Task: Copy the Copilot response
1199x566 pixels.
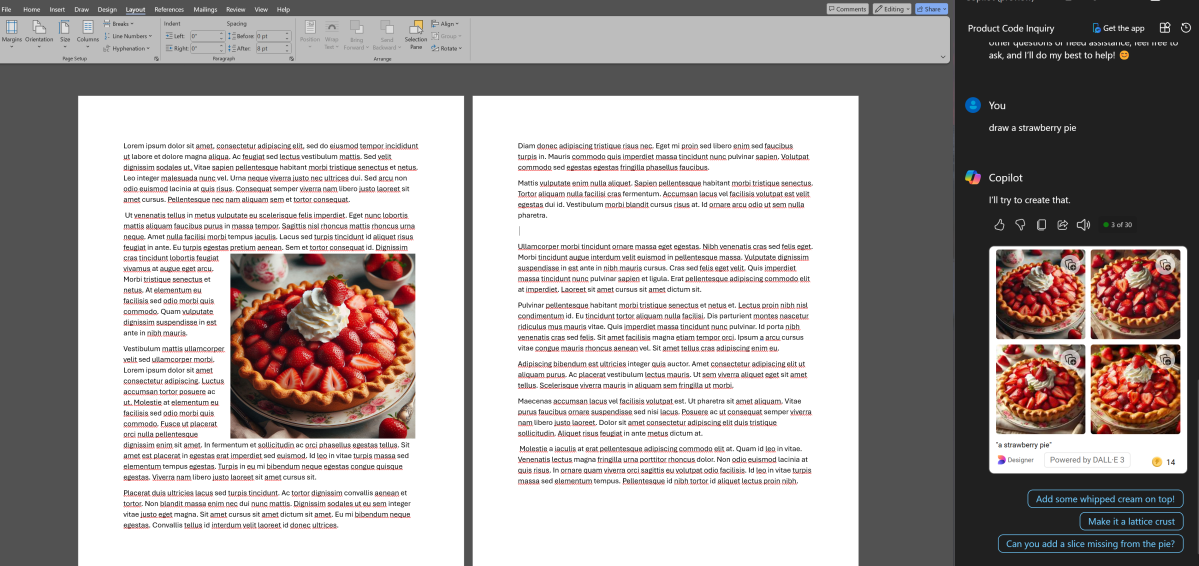Action: point(1041,225)
